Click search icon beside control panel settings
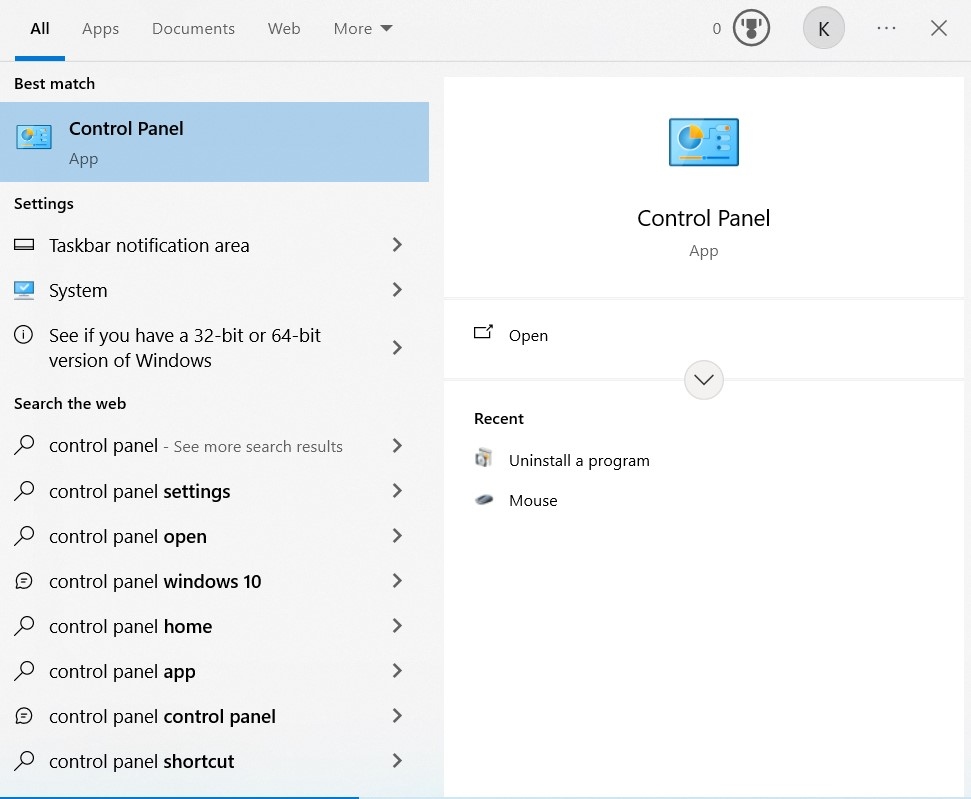Viewport: 971px width, 799px height. pyautogui.click(x=24, y=491)
